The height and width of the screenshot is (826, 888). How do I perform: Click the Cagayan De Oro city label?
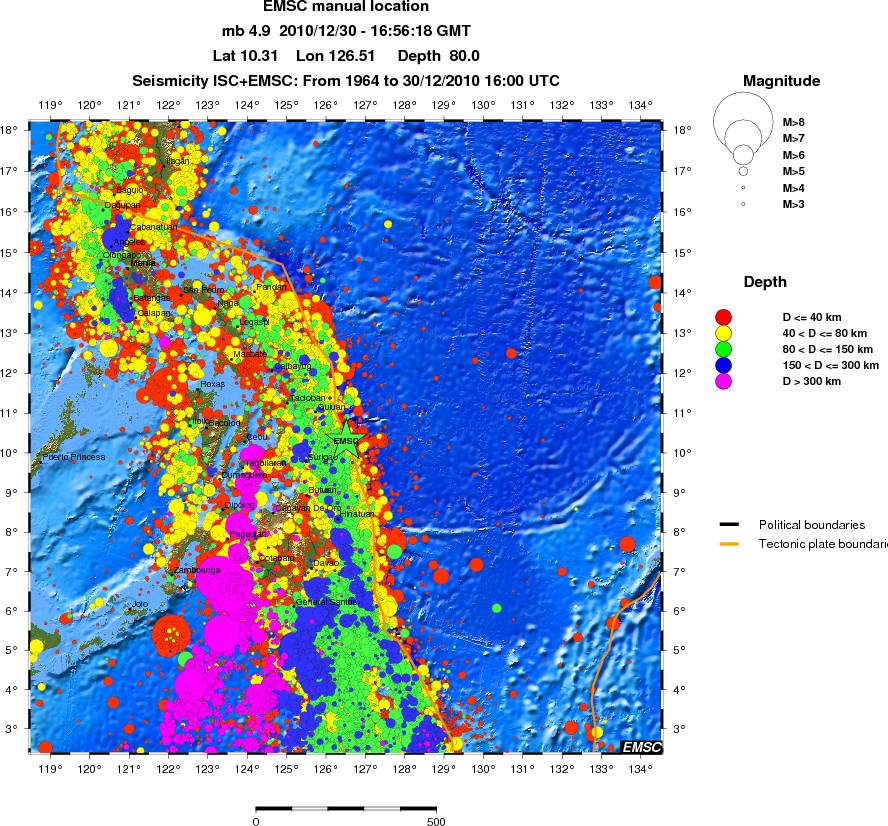pyautogui.click(x=308, y=508)
